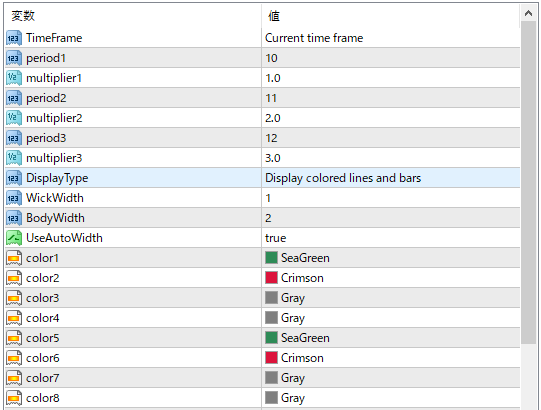Click the color icon beside color6

click(x=14, y=358)
